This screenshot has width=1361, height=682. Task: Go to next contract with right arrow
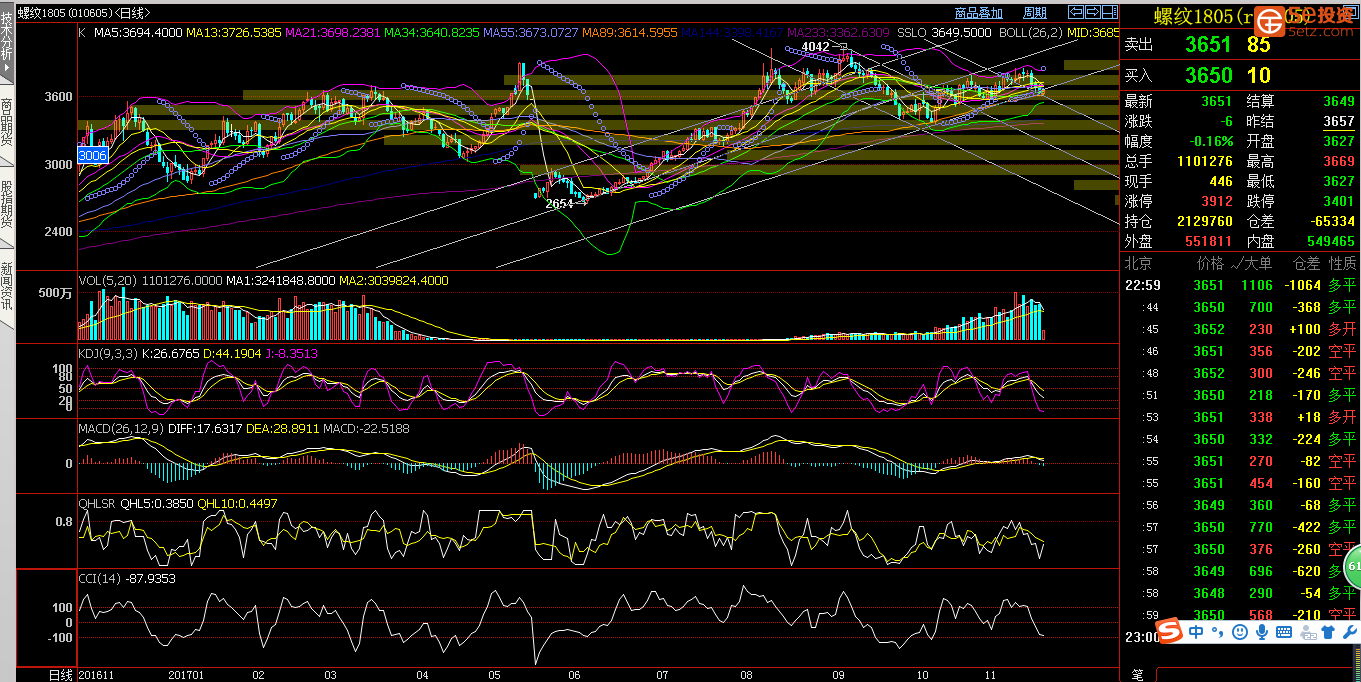1092,12
